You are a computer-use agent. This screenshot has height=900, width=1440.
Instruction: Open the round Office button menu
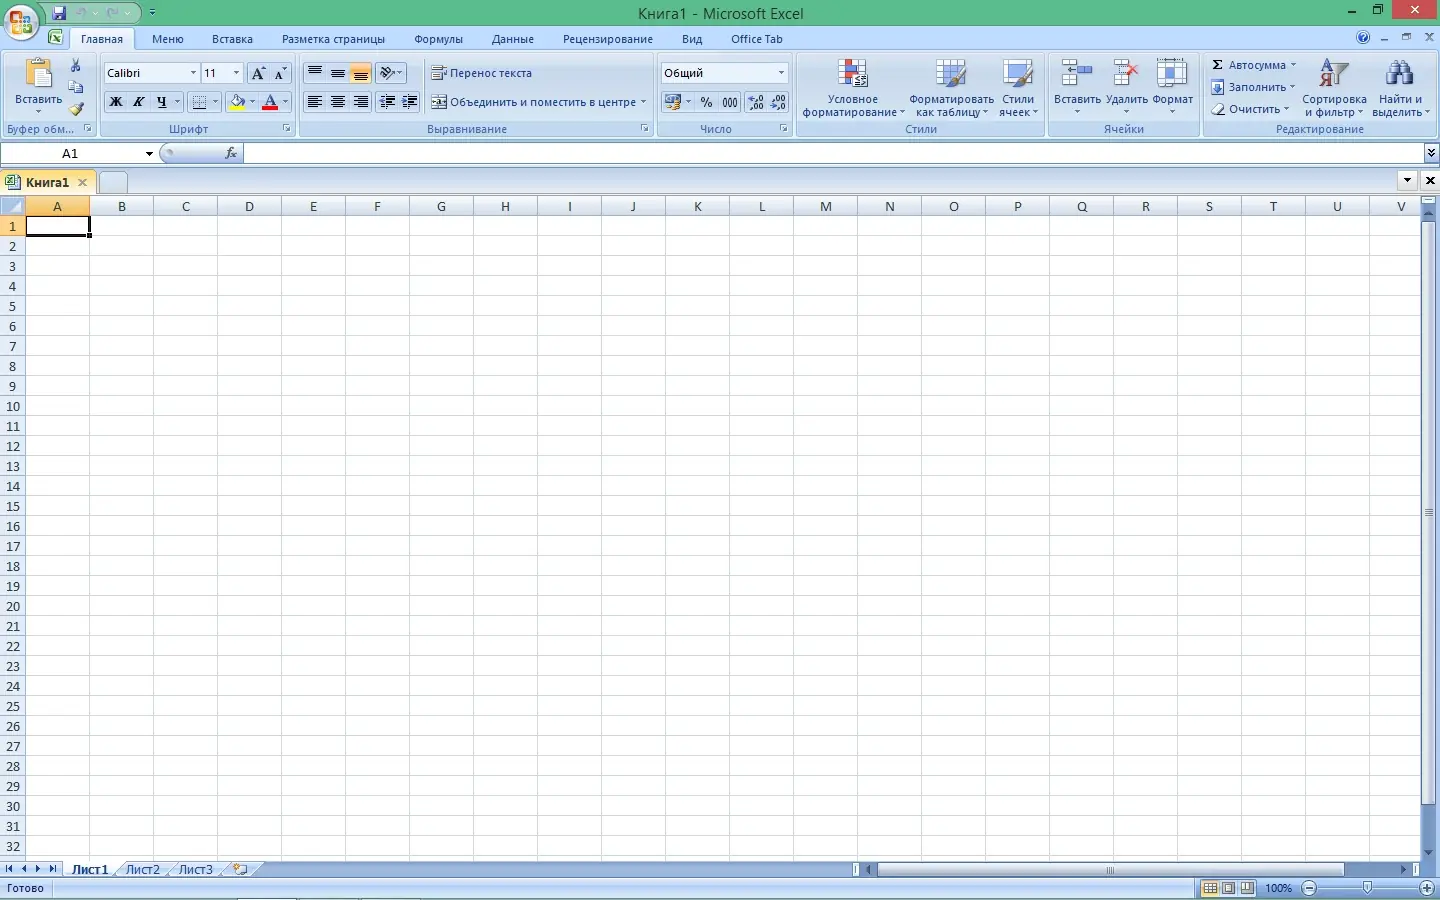point(20,20)
